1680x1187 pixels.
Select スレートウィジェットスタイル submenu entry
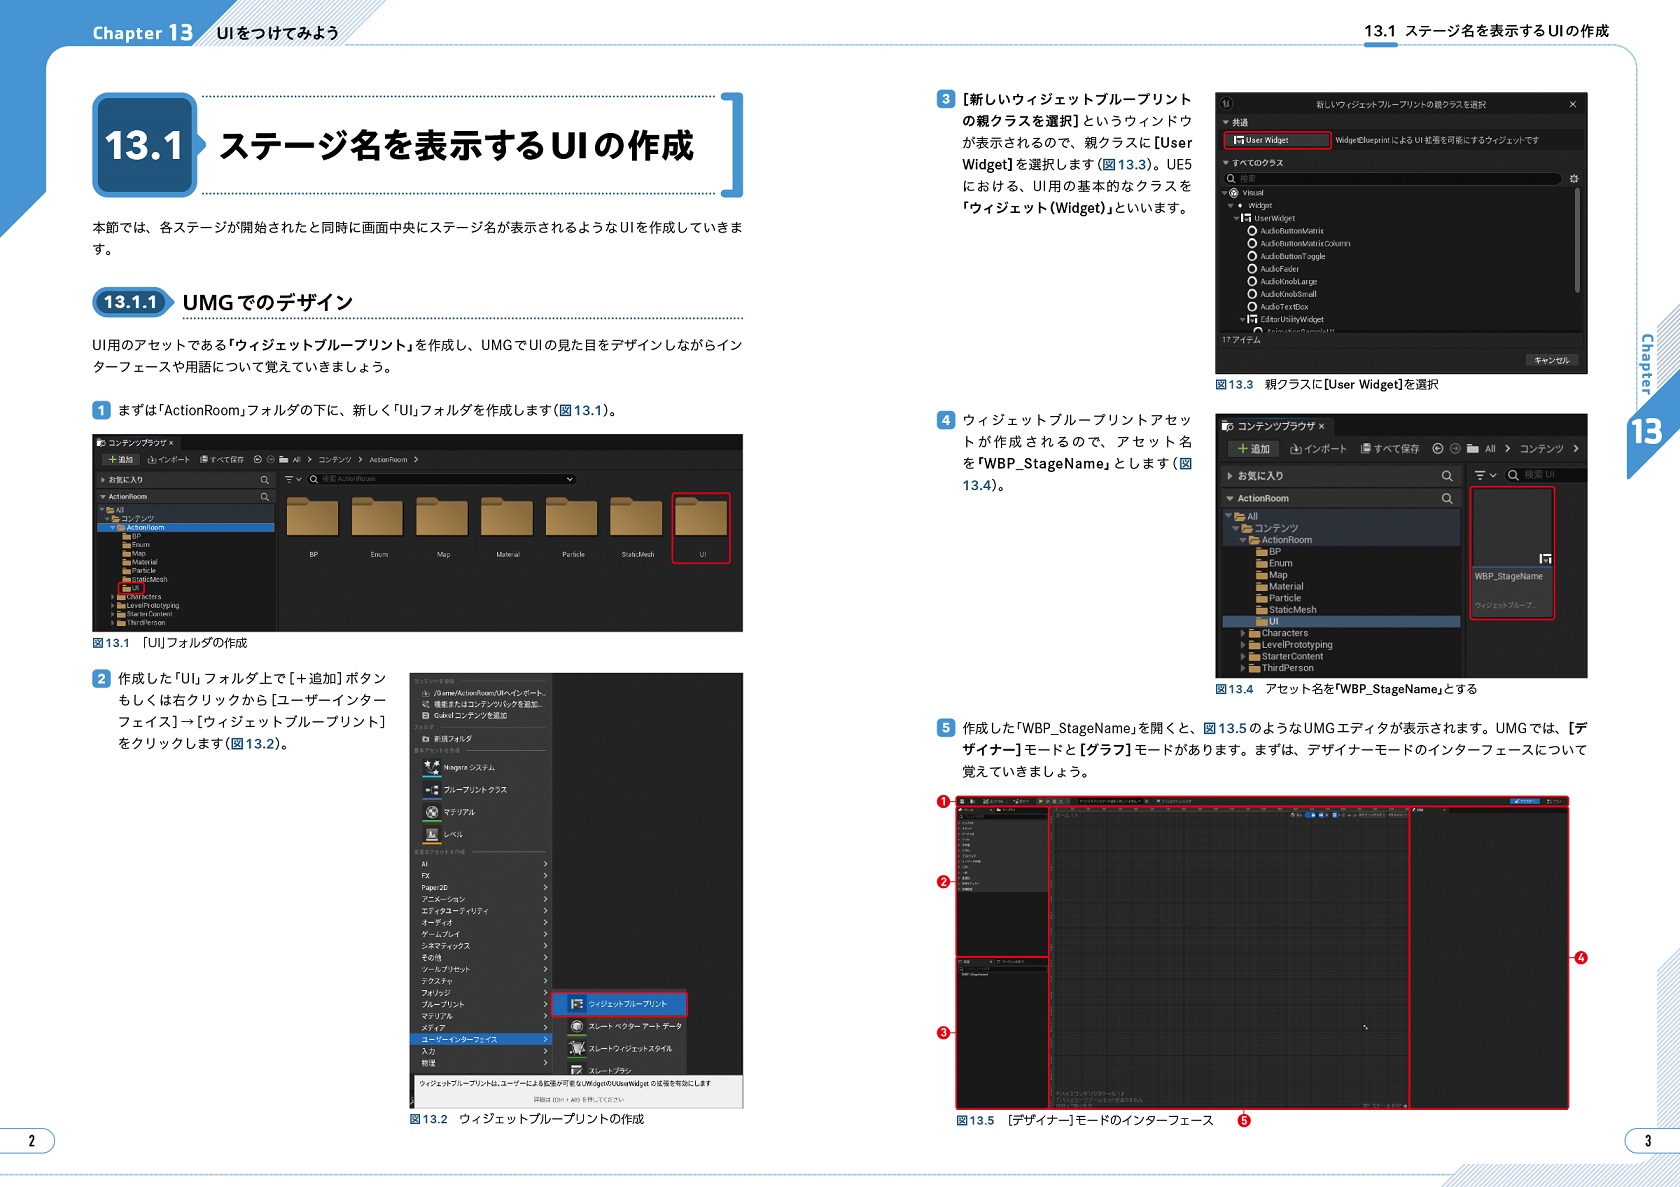pos(629,1049)
